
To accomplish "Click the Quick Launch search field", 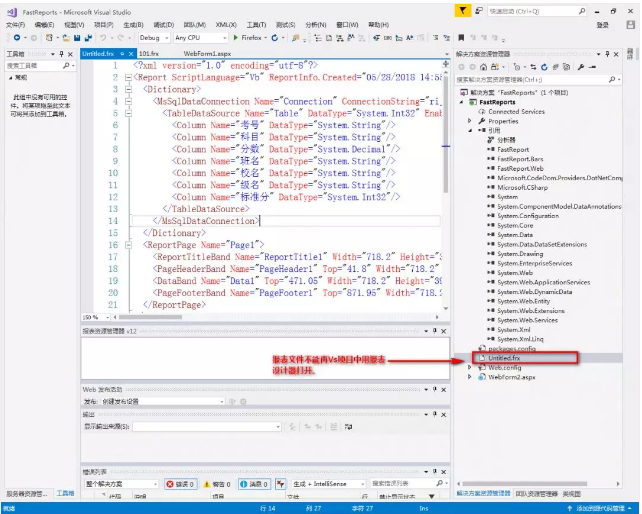I will [x=537, y=11].
